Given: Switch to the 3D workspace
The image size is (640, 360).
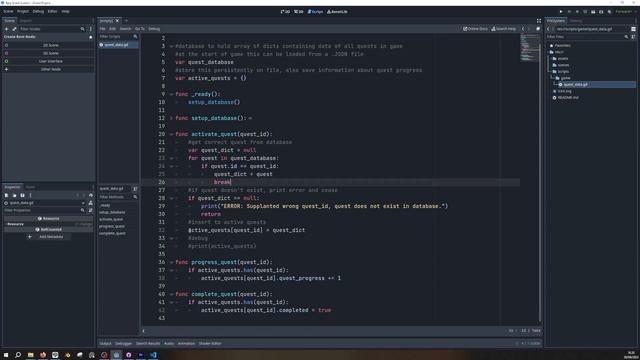Looking at the screenshot, I should click(299, 12).
